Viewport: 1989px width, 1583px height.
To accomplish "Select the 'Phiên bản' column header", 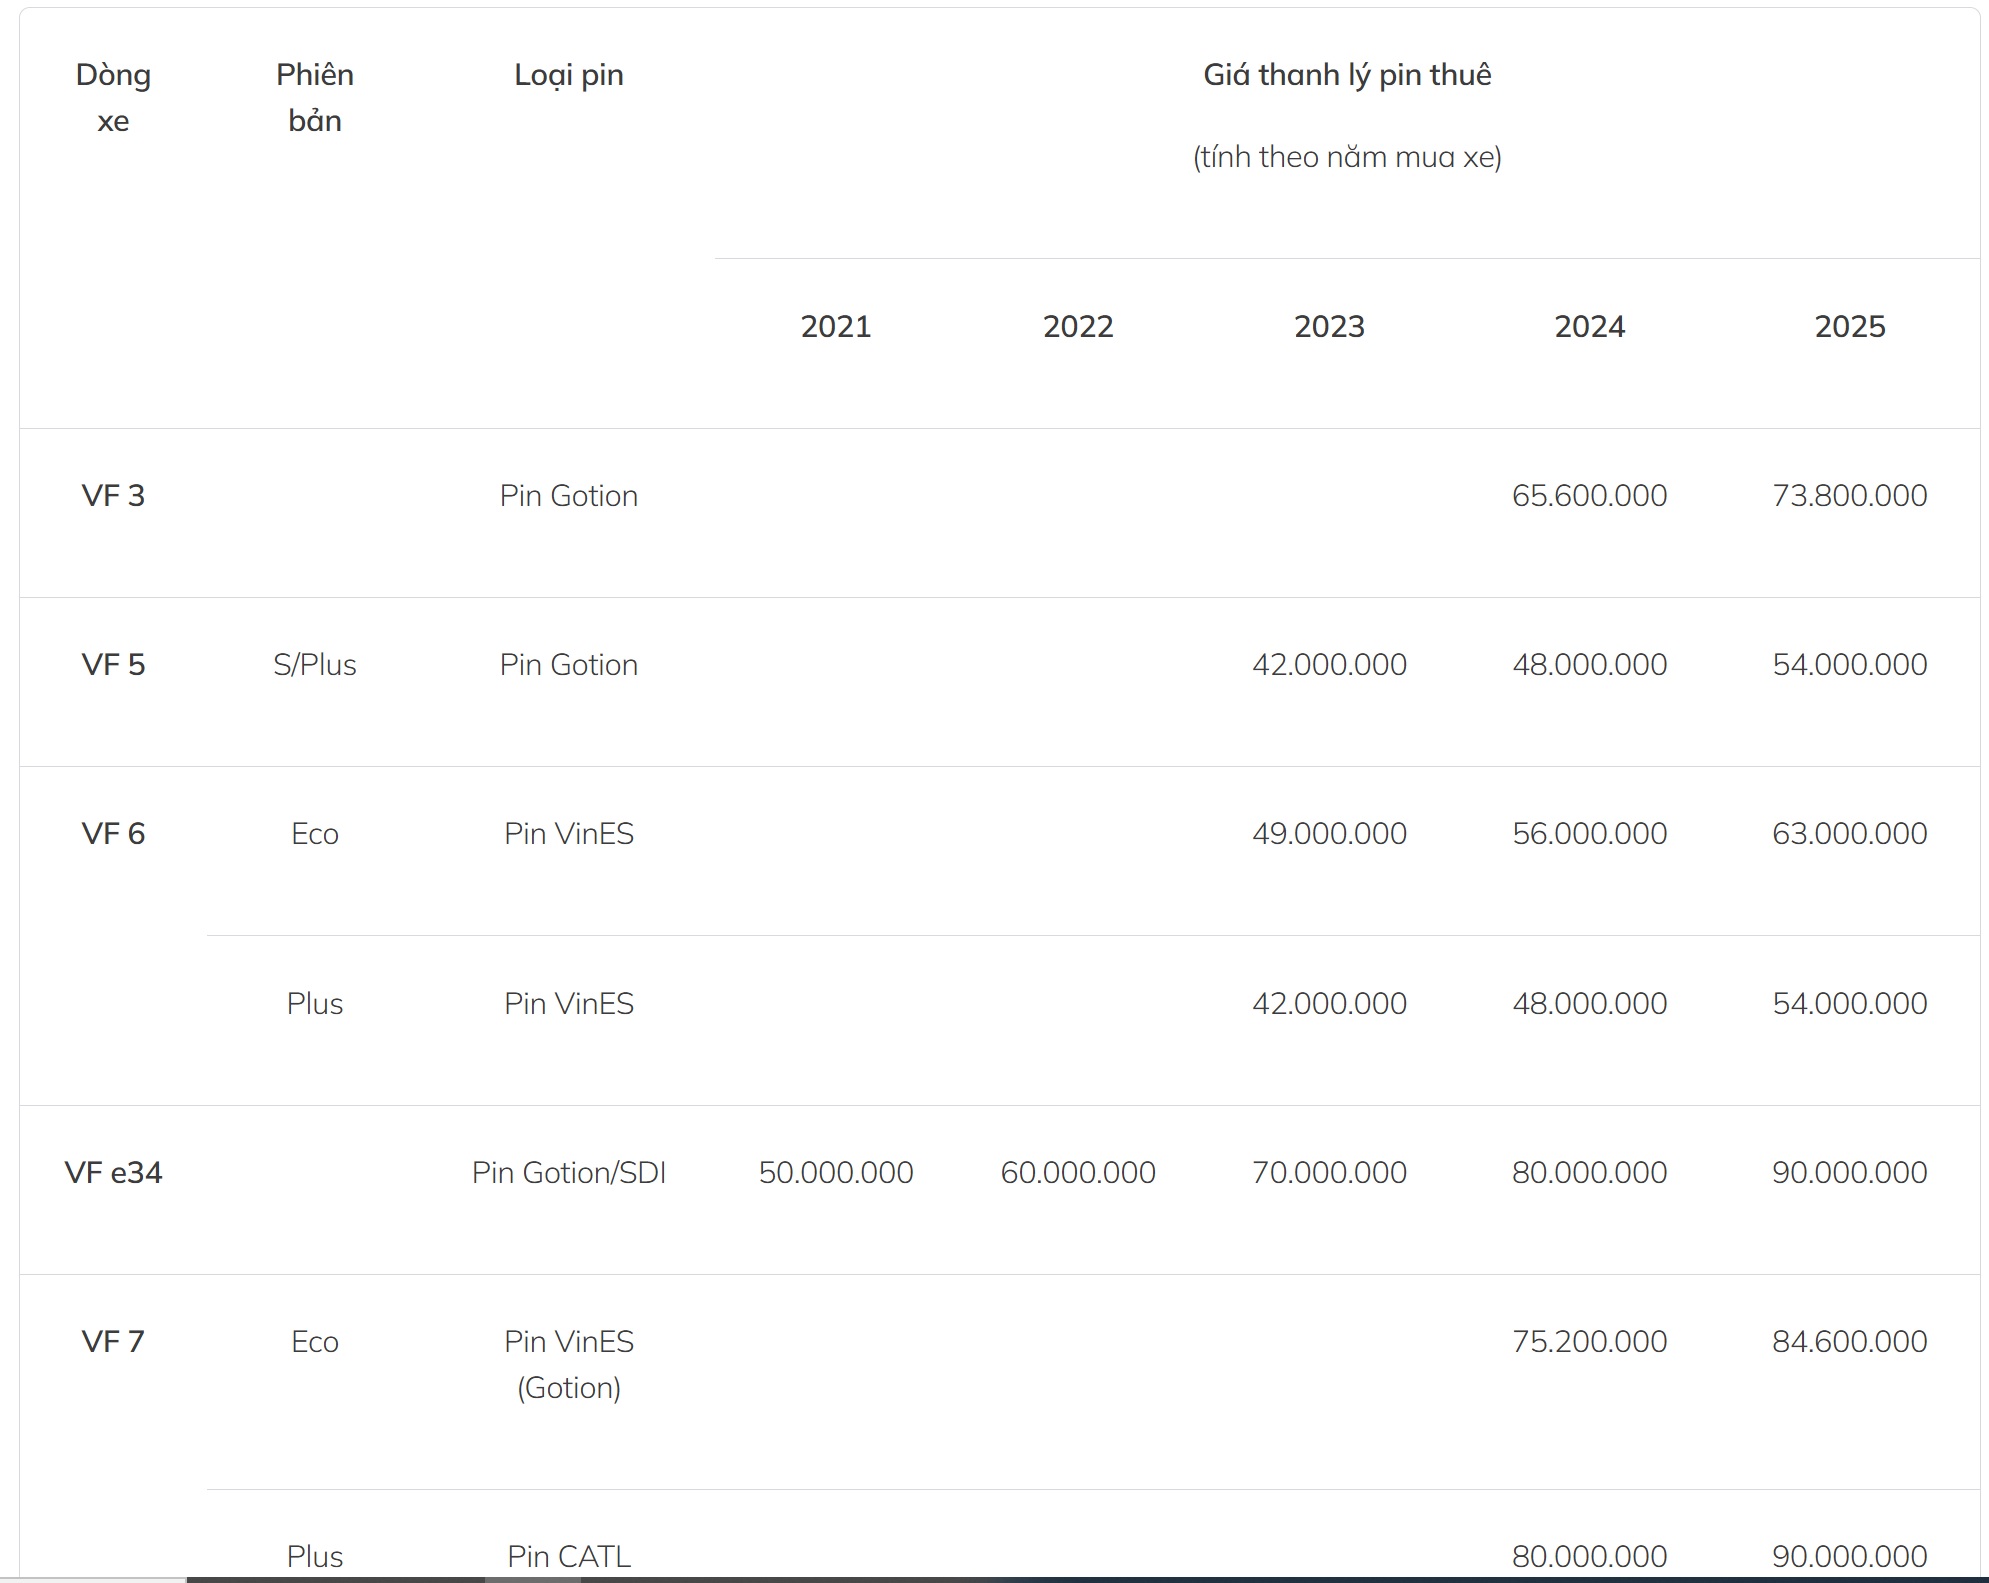I will click(314, 97).
